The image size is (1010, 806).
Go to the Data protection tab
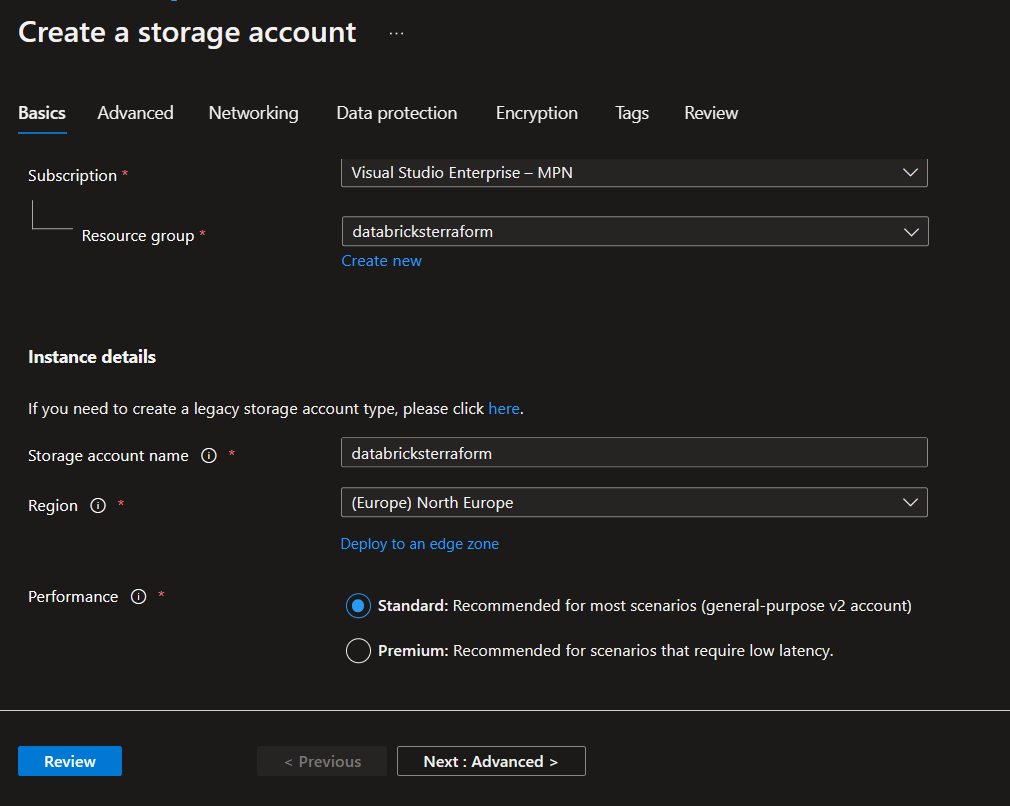(397, 113)
